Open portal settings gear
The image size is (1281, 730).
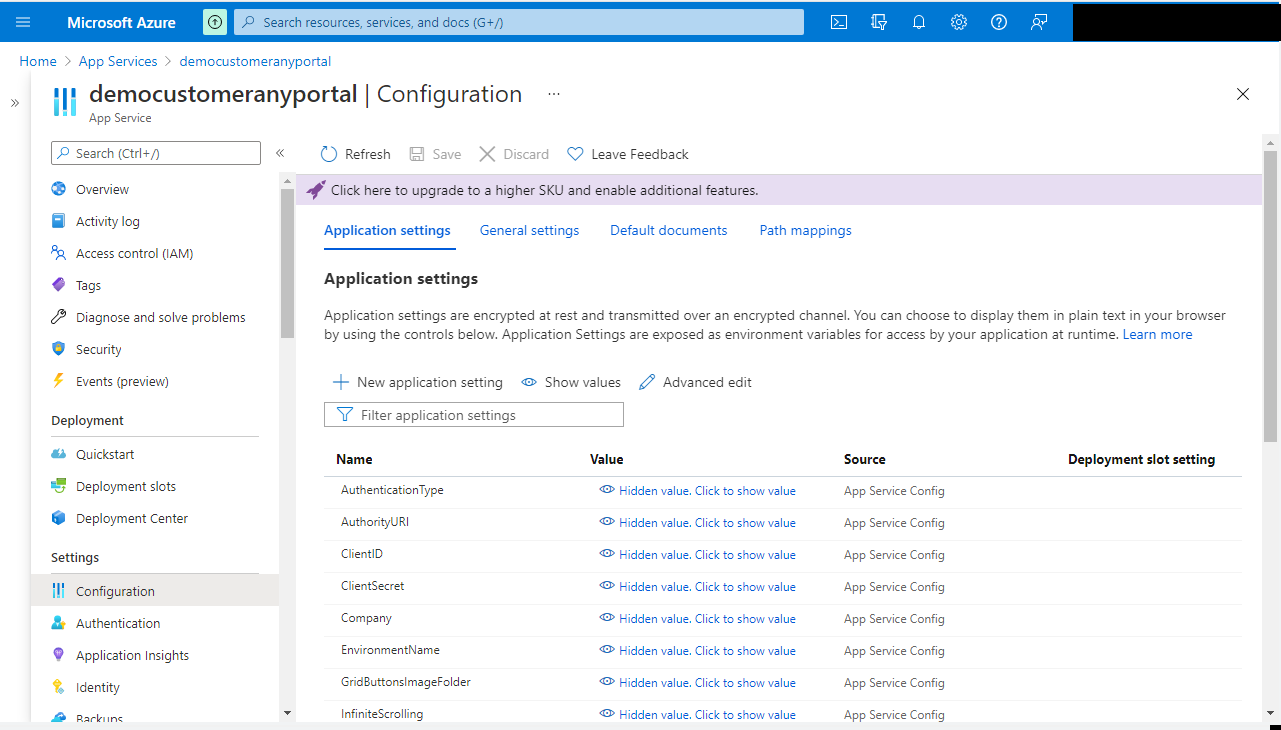[959, 22]
